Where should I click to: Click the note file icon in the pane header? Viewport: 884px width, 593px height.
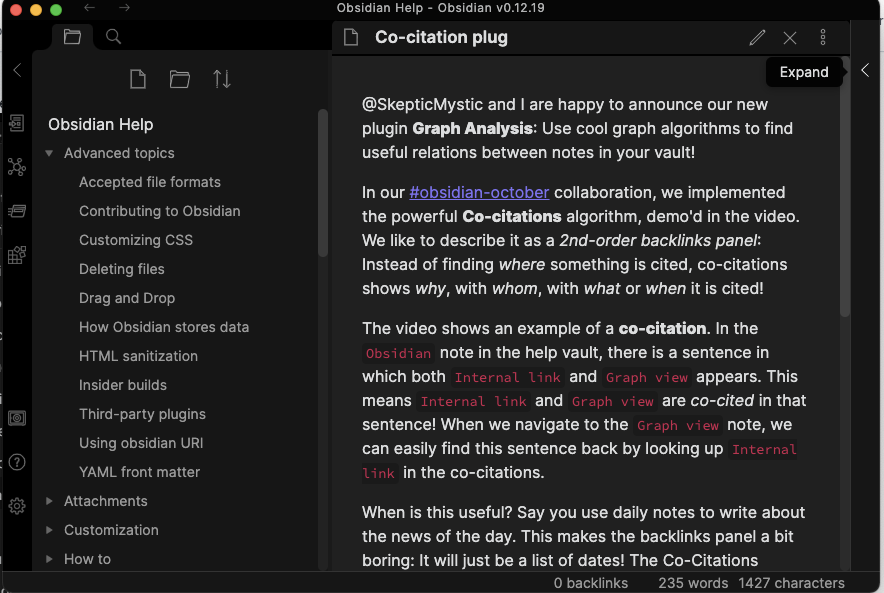click(351, 37)
